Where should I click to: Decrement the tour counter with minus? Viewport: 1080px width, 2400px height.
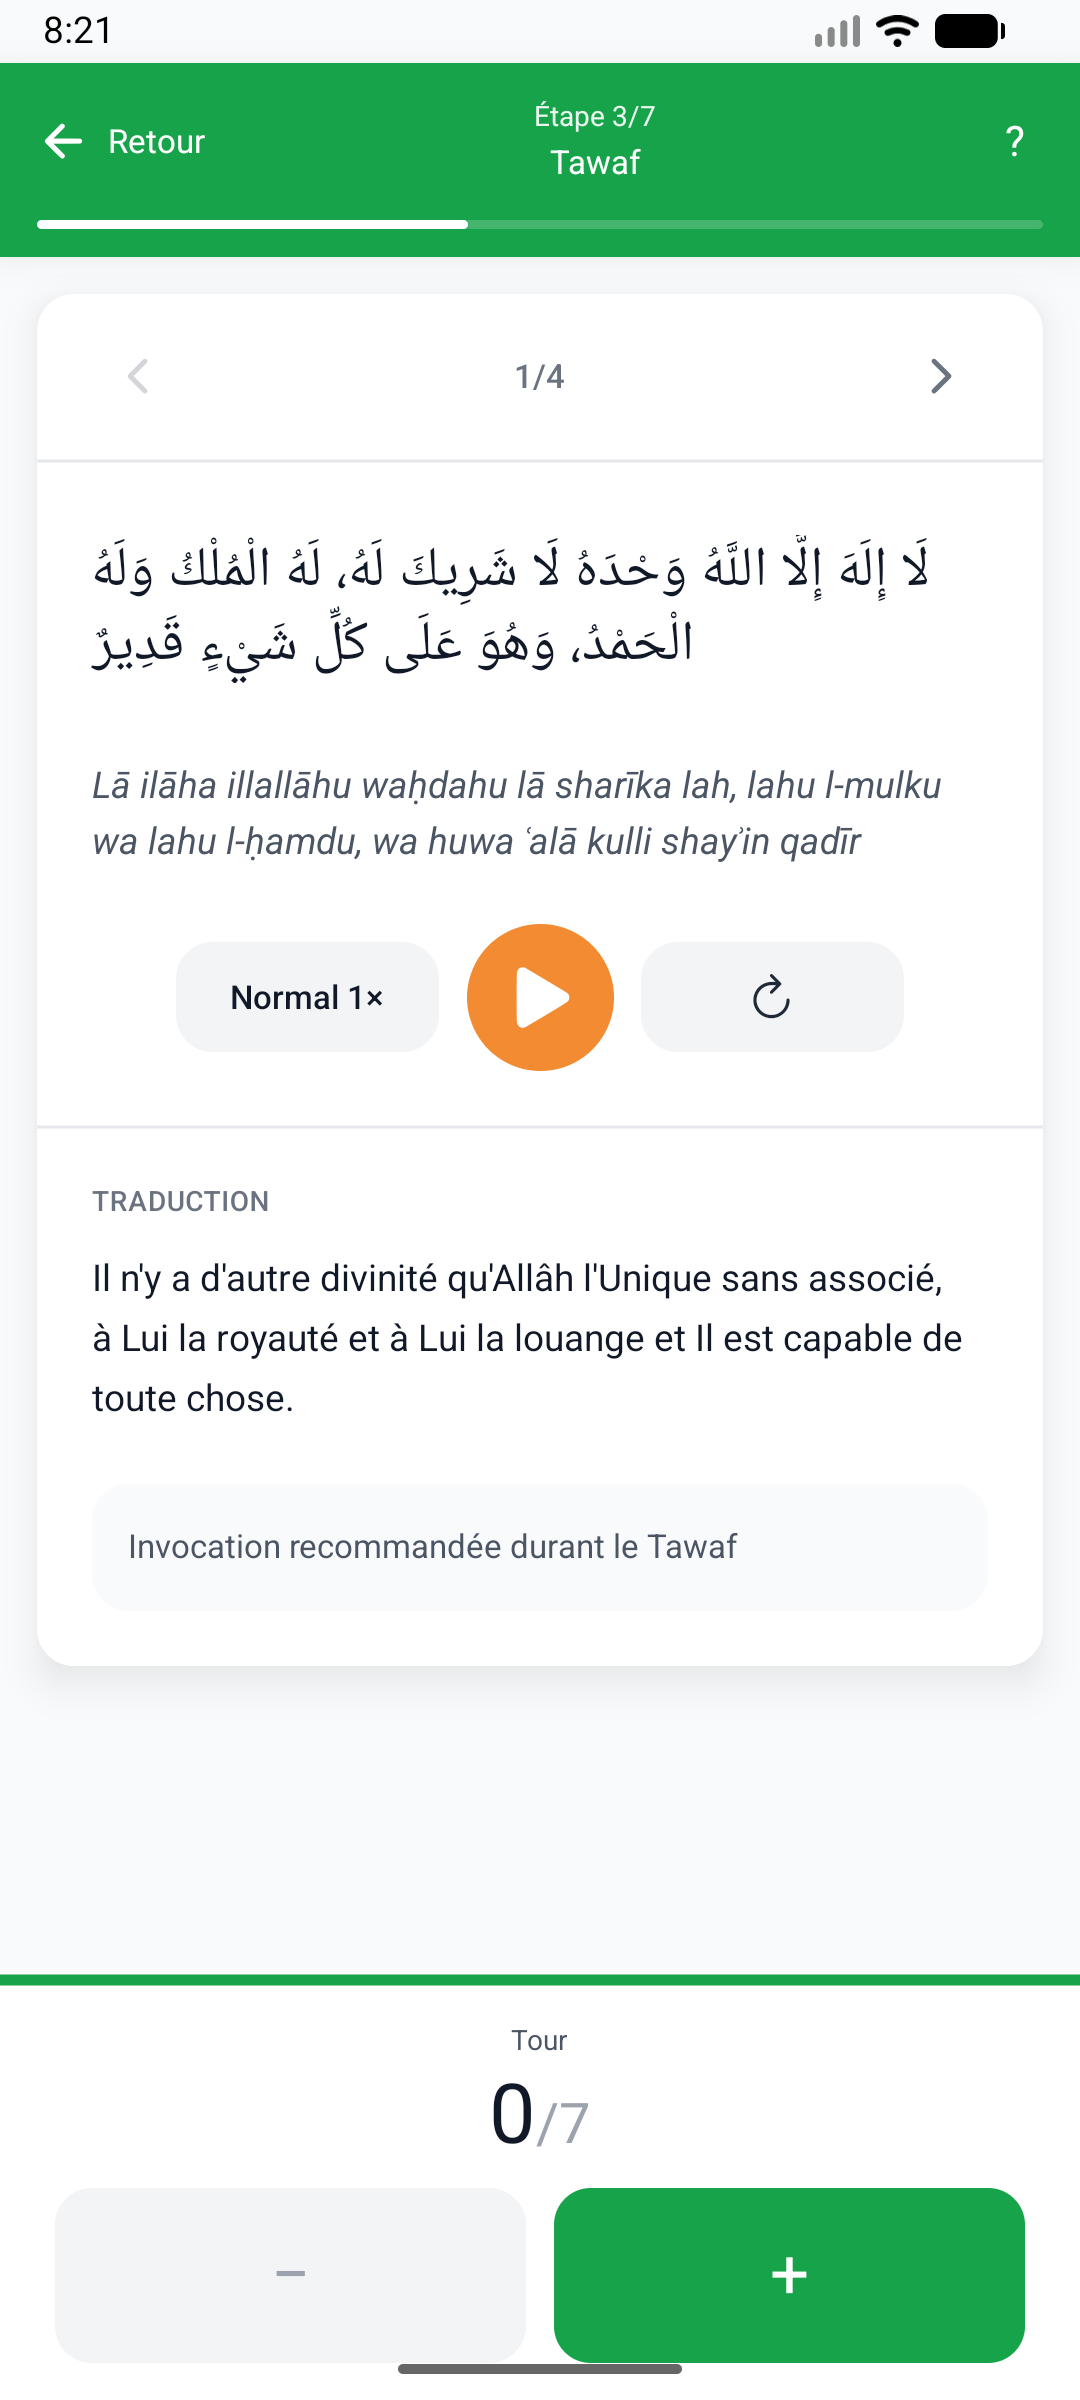coord(290,2274)
